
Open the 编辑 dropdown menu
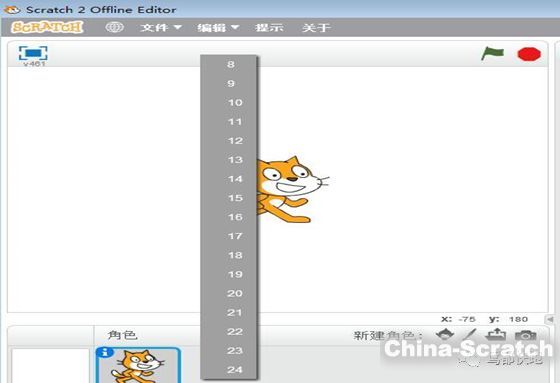218,28
